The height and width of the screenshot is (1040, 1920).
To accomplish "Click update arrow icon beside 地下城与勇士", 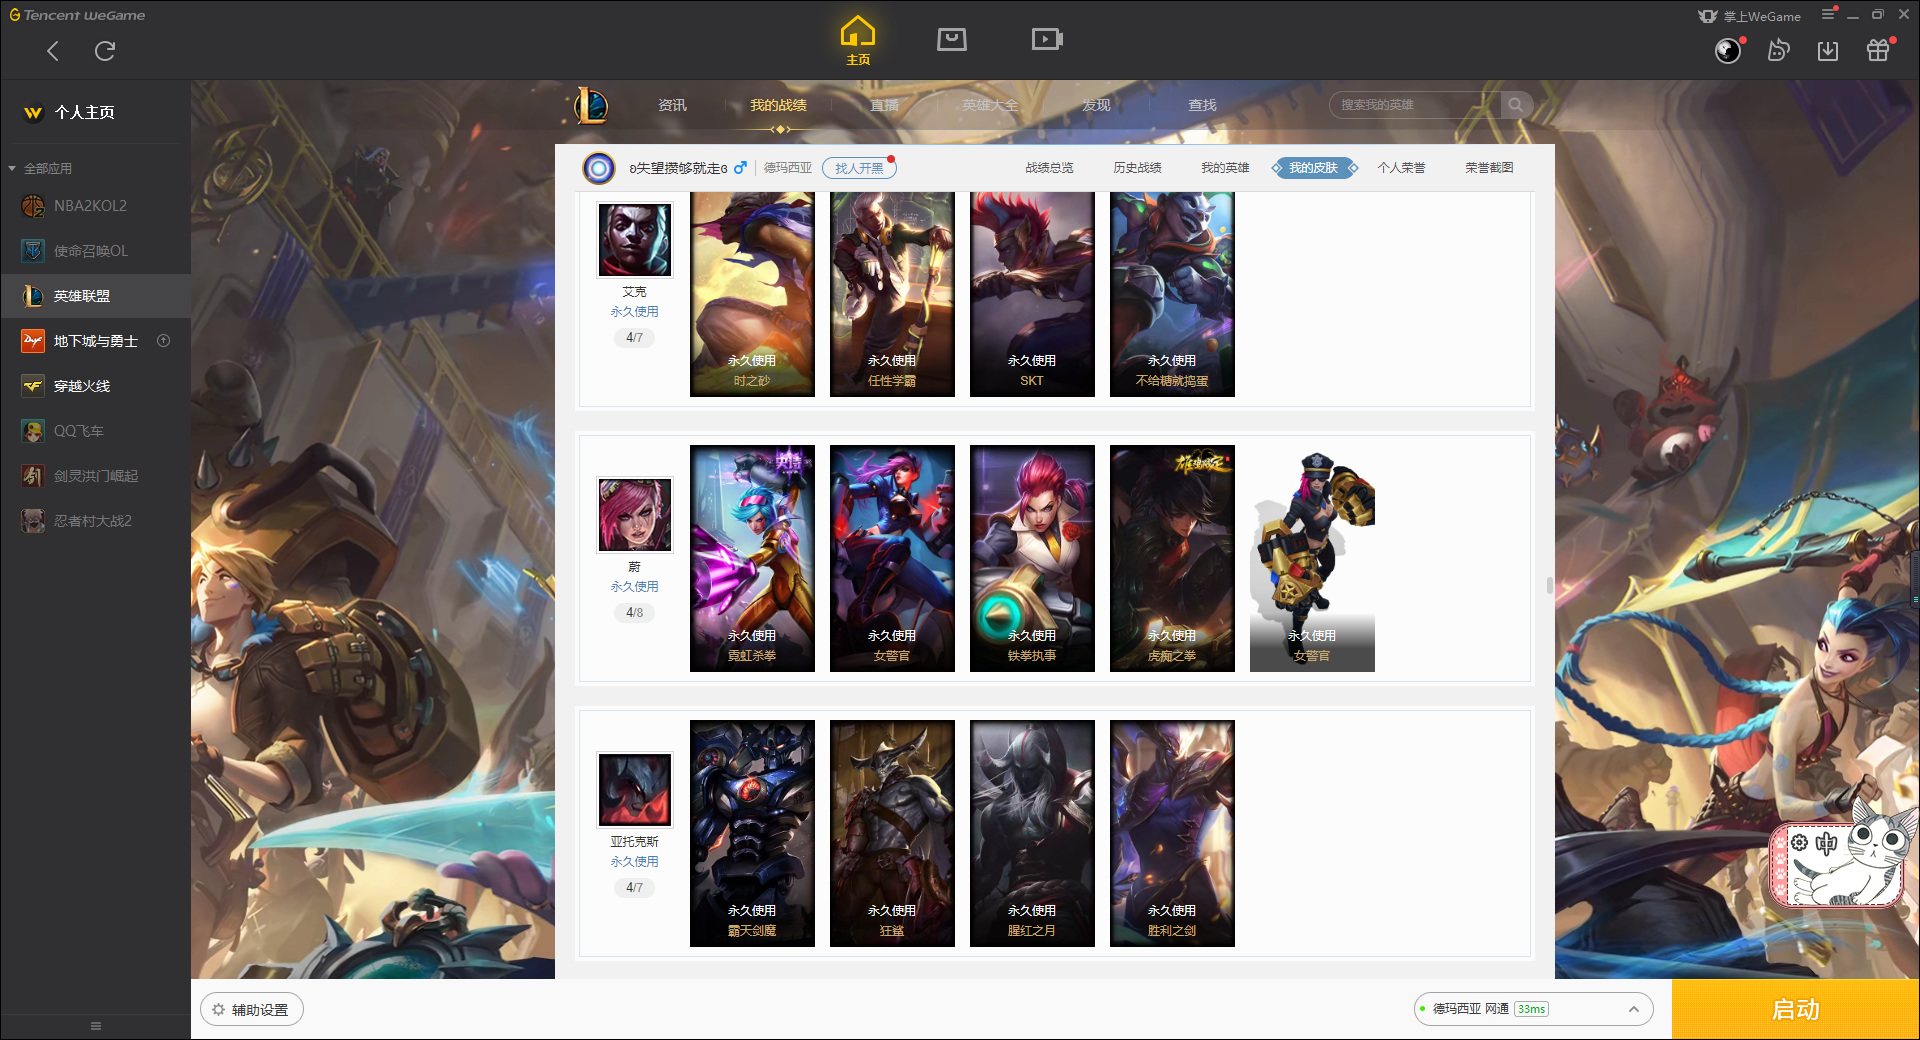I will (164, 341).
